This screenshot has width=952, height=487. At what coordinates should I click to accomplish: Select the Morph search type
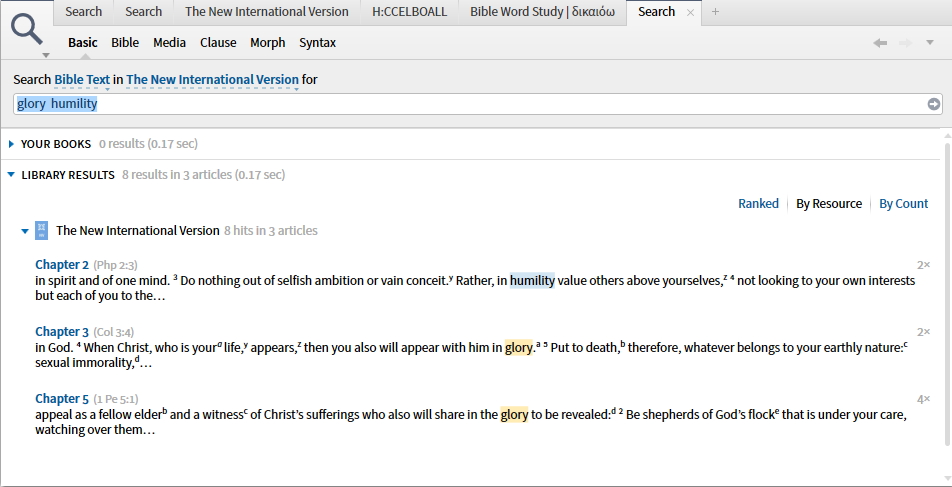pos(268,43)
